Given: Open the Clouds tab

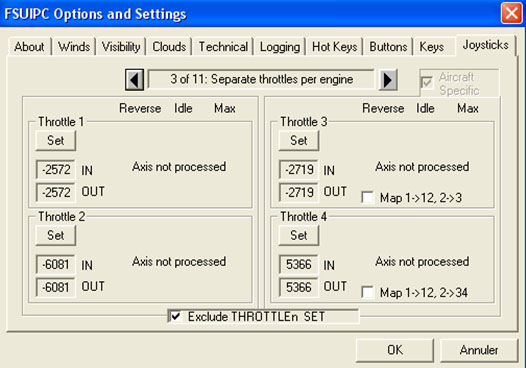Looking at the screenshot, I should (169, 47).
